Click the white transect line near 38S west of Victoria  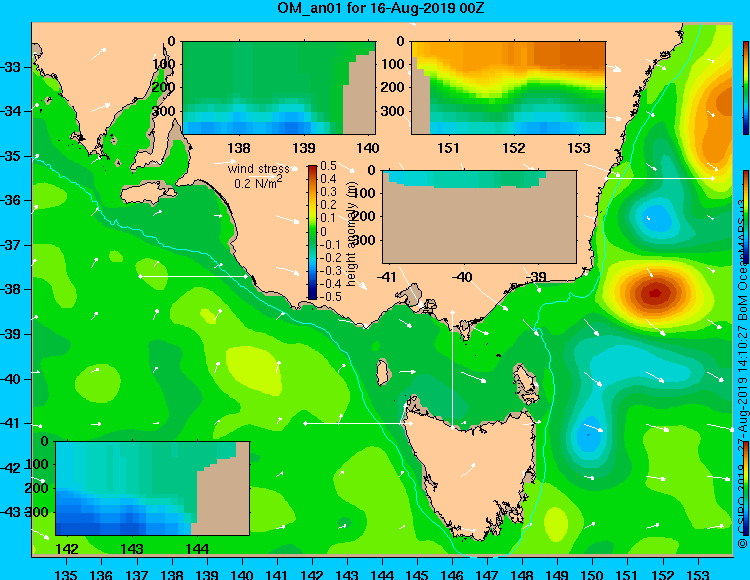tap(193, 276)
